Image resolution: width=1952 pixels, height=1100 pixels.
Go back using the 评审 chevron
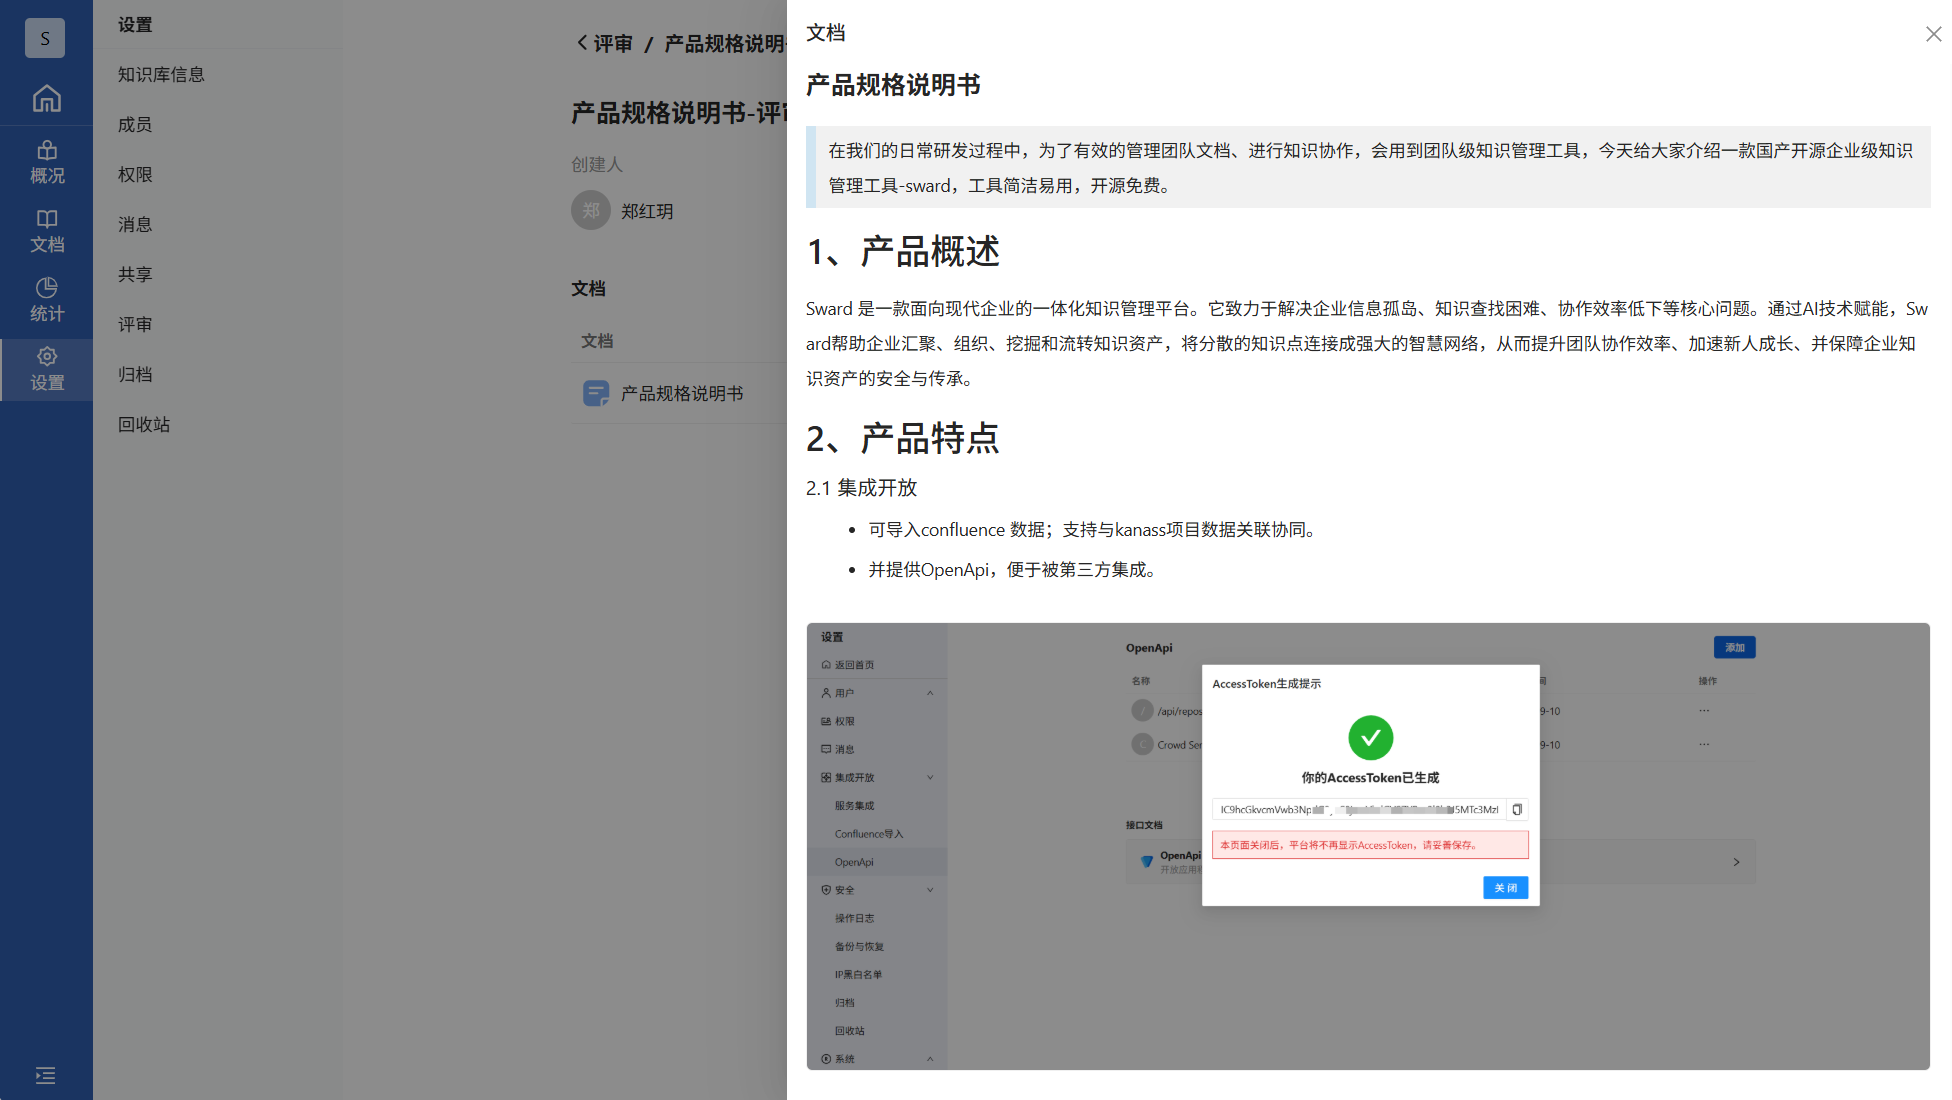click(x=583, y=43)
